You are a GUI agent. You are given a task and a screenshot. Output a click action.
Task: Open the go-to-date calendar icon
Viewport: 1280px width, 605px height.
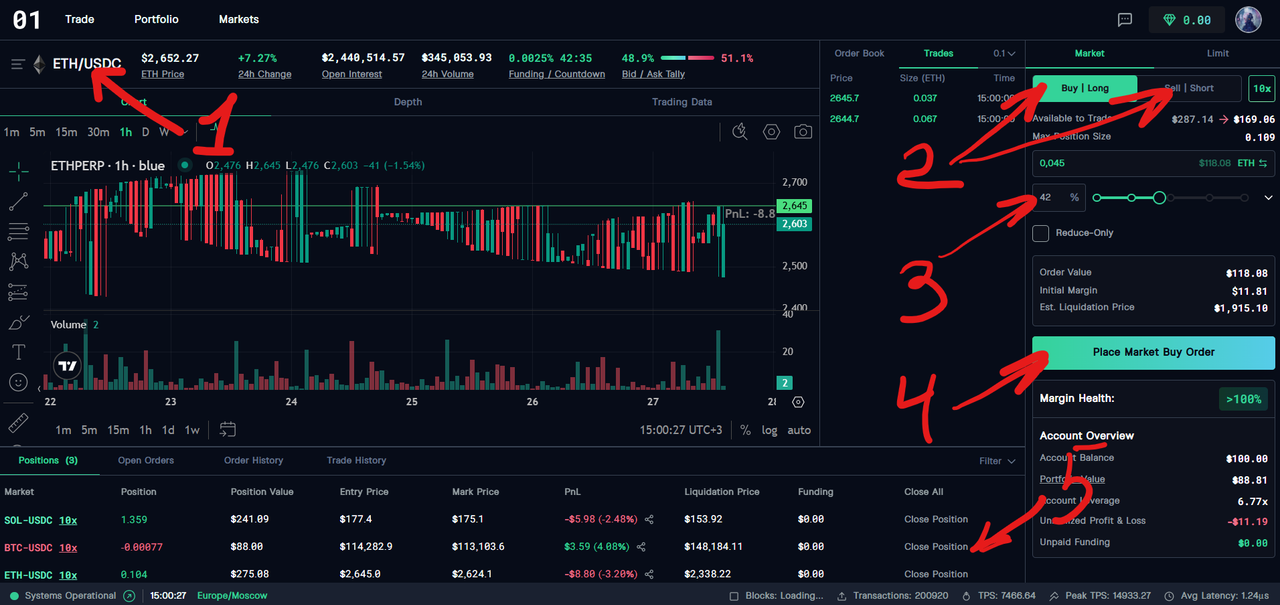click(x=228, y=430)
